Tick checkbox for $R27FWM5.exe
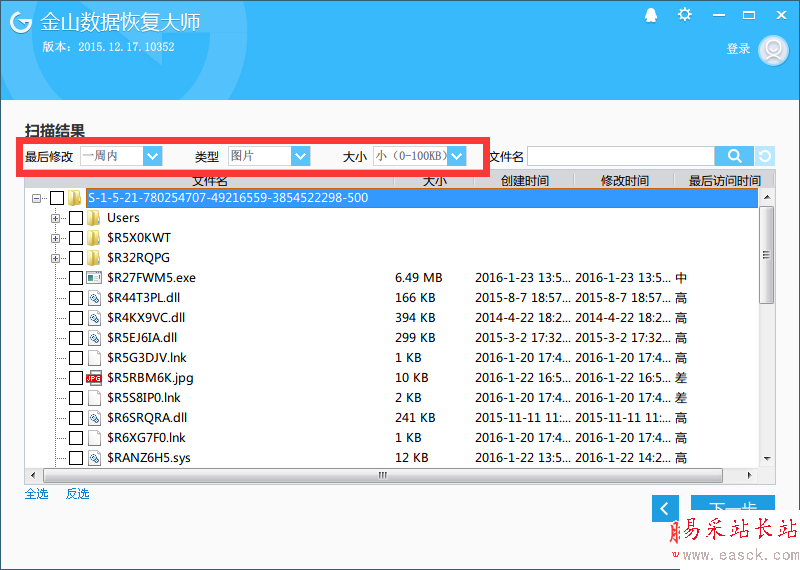Screen dimensions: 800x570 coord(76,278)
